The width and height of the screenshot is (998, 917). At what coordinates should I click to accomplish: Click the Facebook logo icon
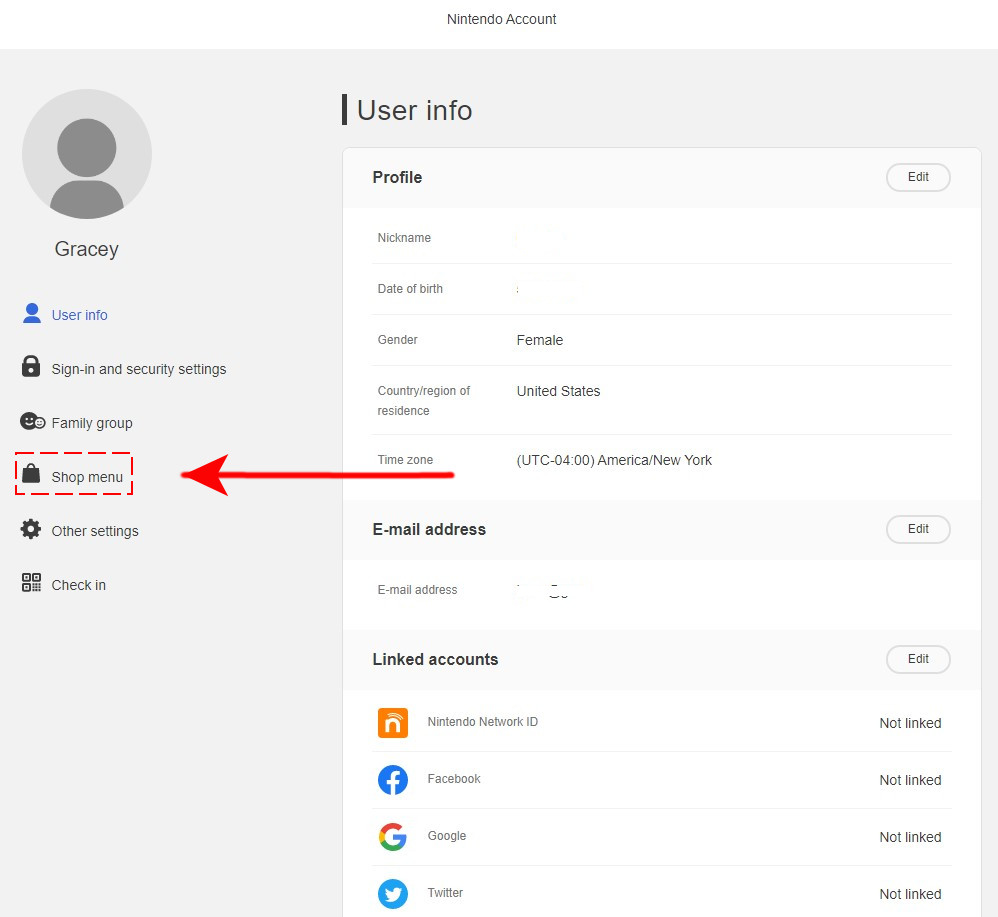(393, 780)
